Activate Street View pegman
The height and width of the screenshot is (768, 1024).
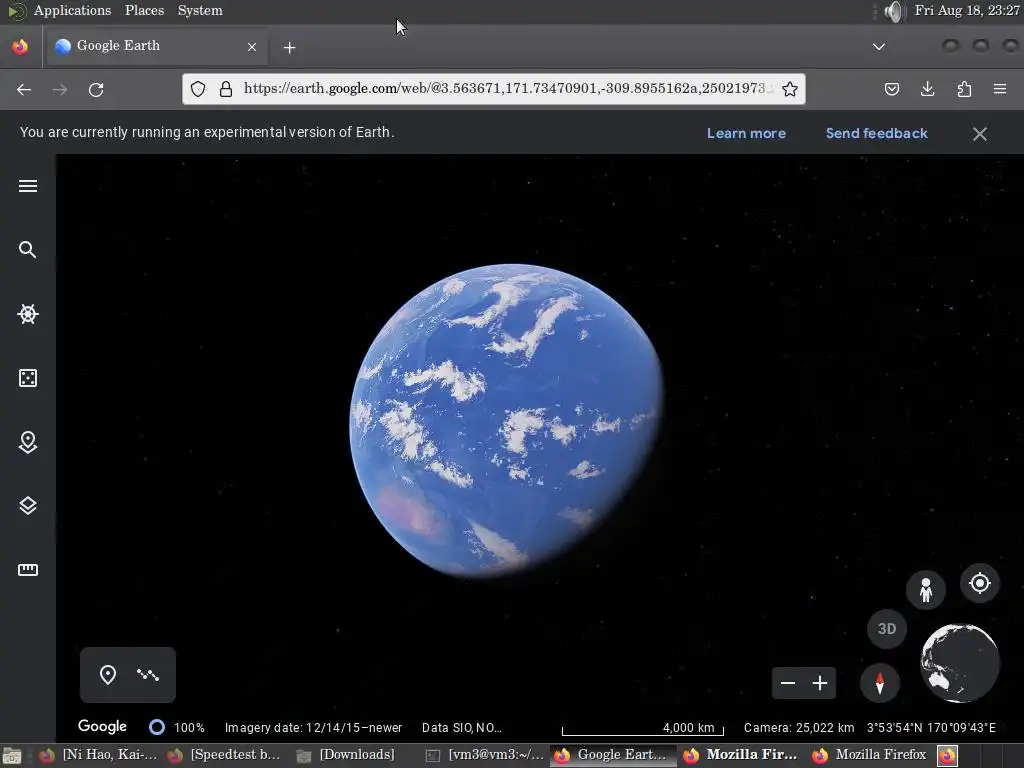[x=925, y=590]
